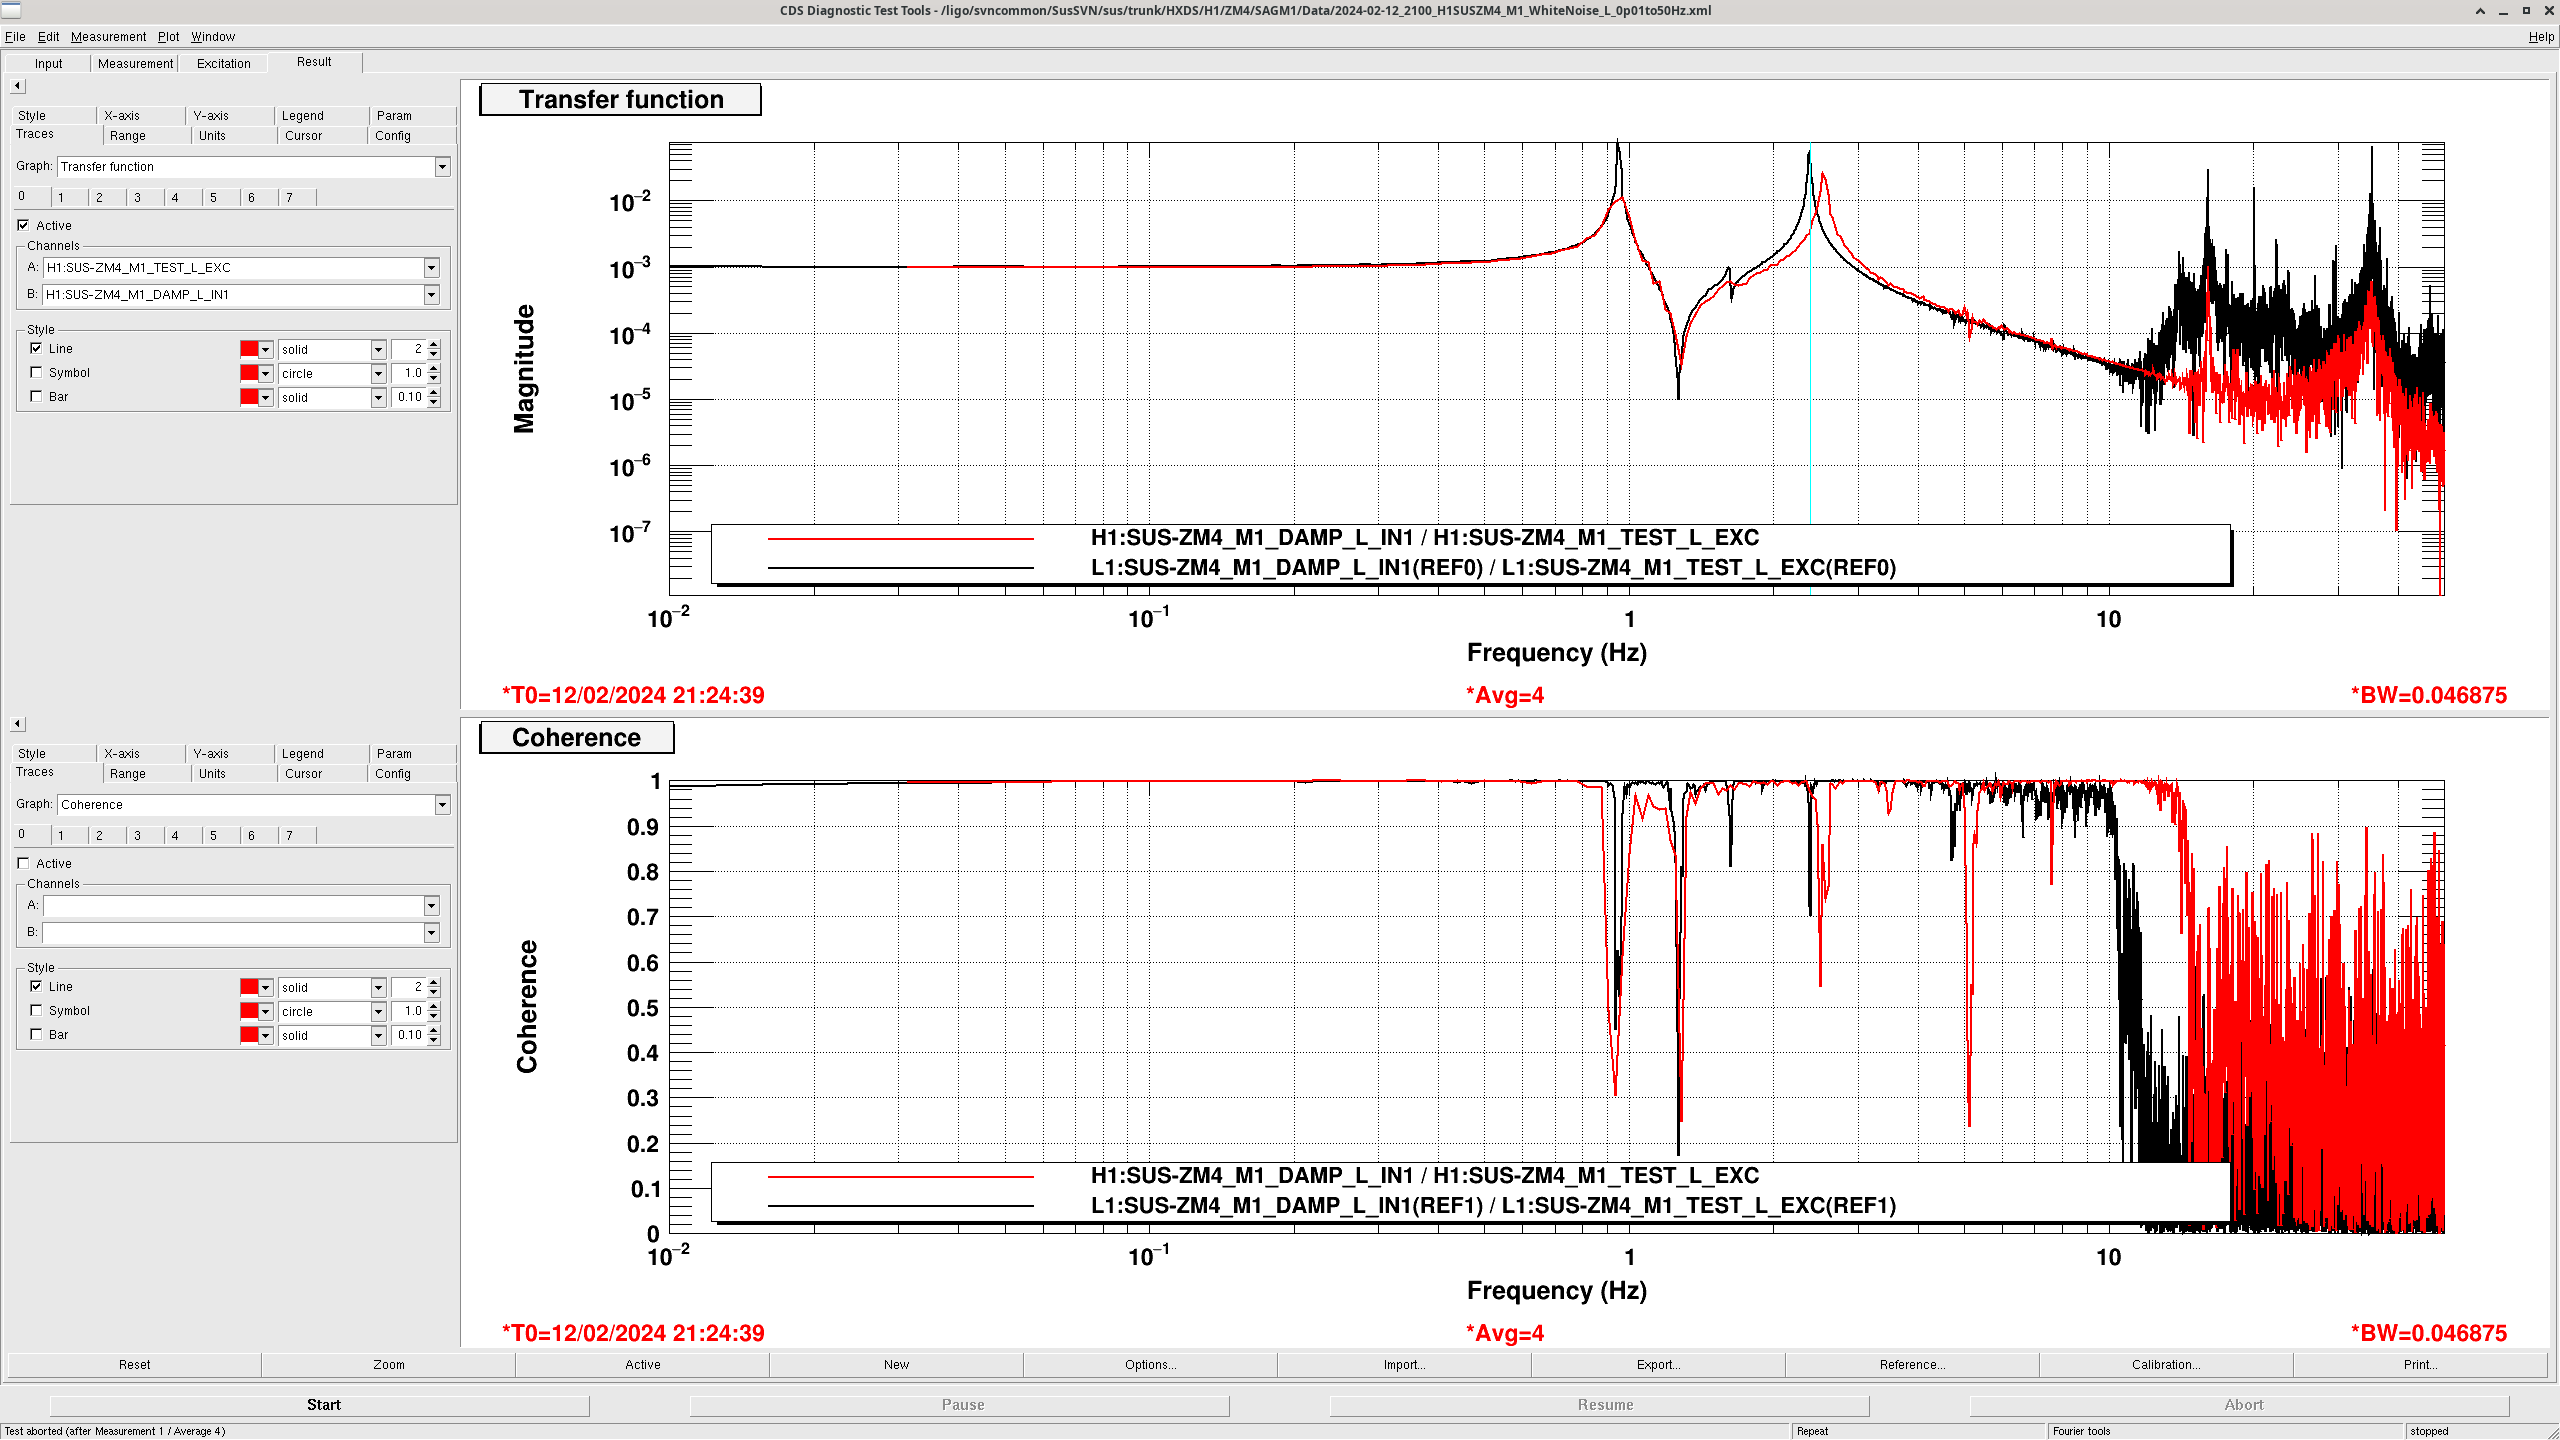
Task: Decrement upper Bar width spinner
Action: click(434, 402)
